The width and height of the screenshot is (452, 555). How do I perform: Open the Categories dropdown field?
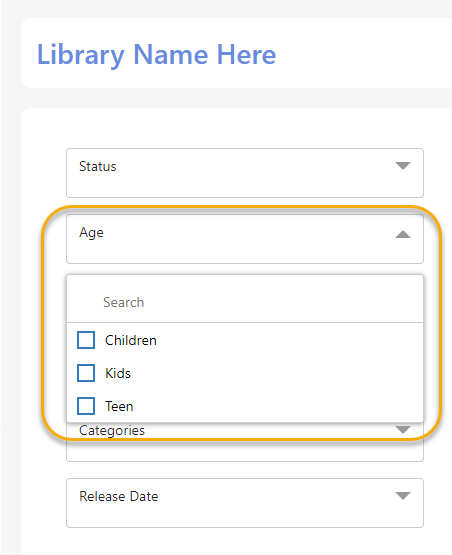point(245,442)
